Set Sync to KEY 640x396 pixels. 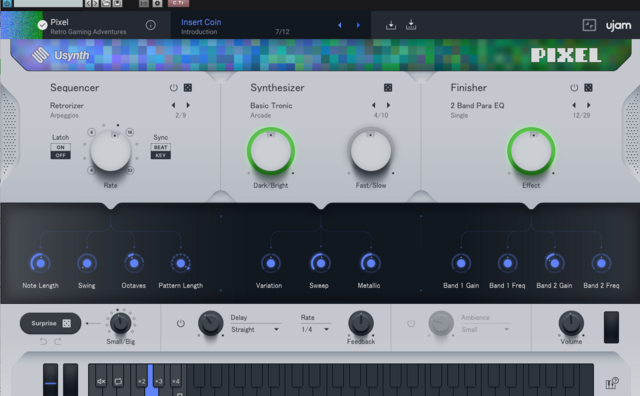tap(160, 155)
